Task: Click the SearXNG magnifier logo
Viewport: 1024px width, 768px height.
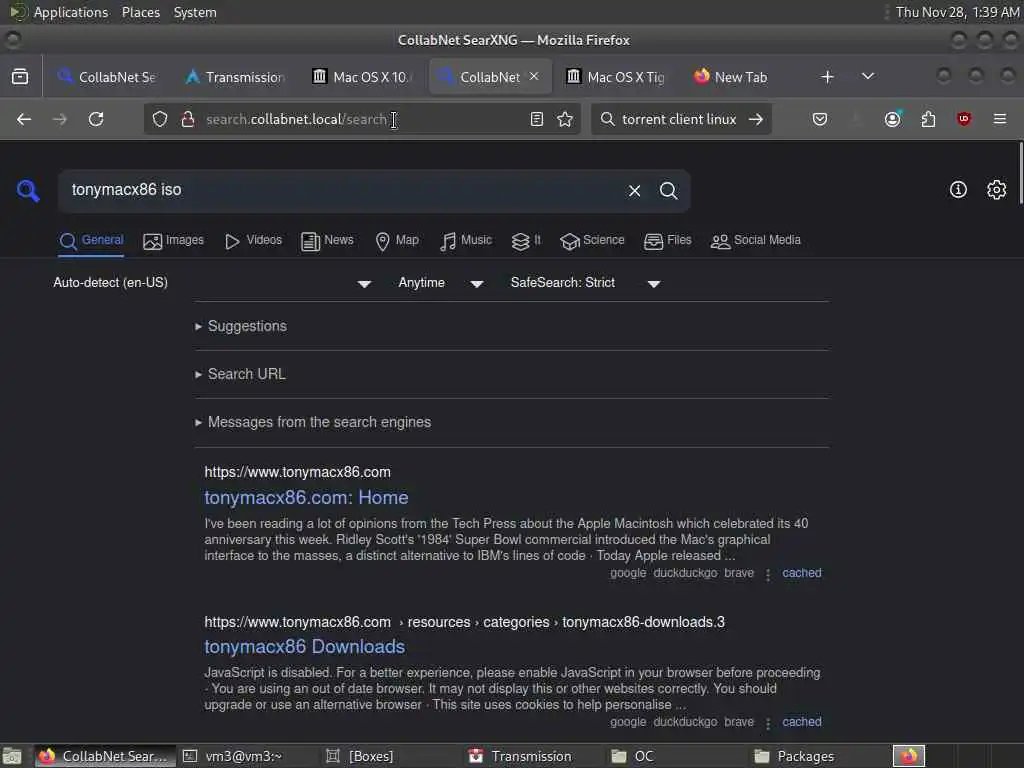Action: coord(28,191)
